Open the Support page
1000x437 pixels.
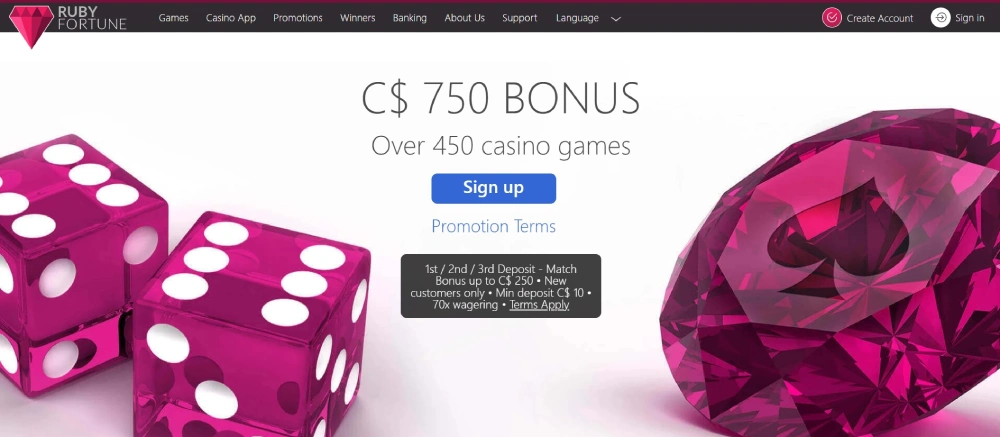(519, 18)
